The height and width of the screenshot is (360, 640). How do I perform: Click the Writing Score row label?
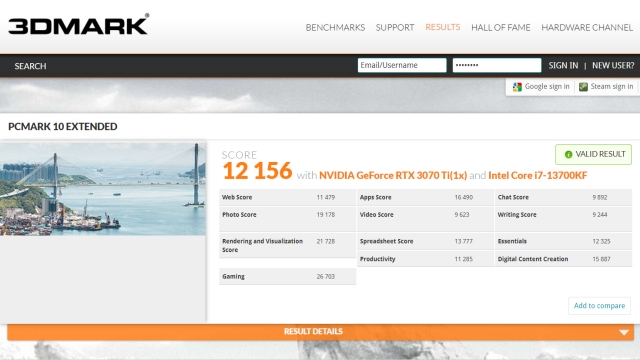pos(517,215)
